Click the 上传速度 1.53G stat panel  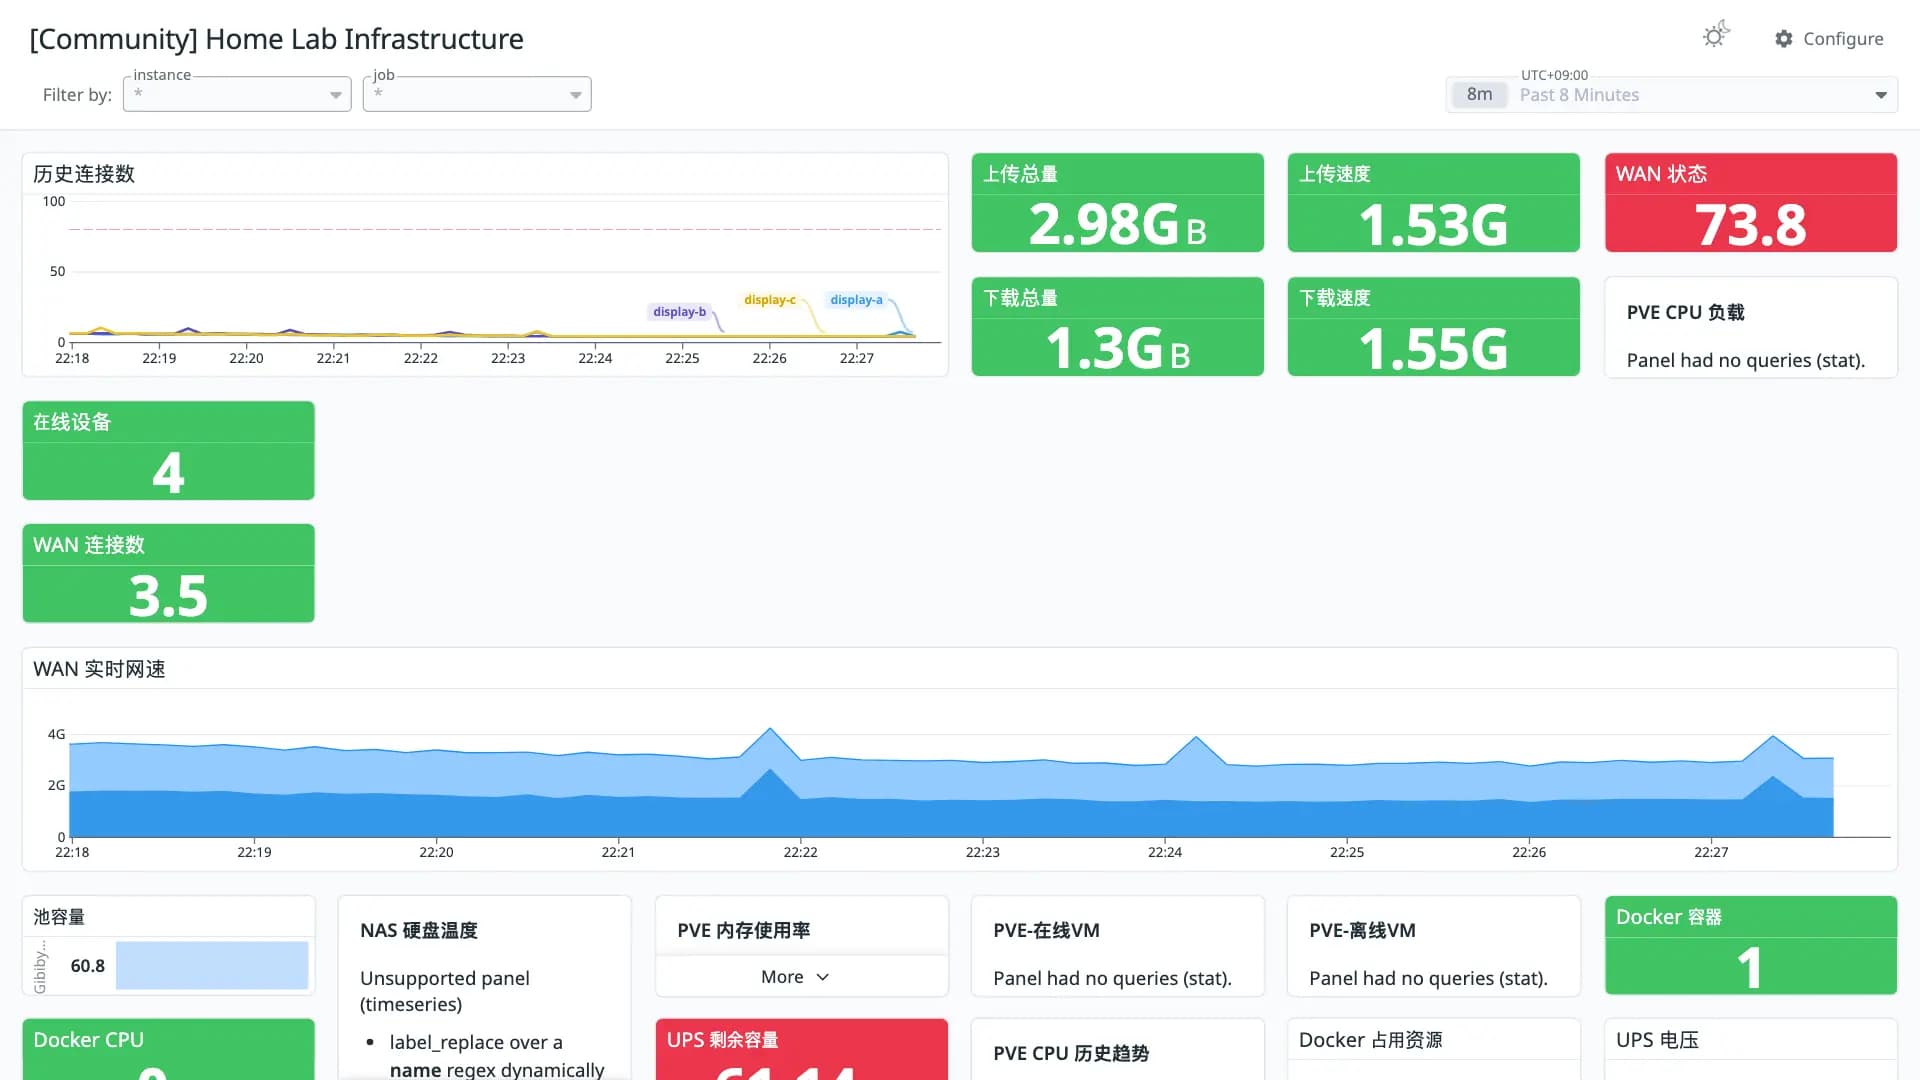1433,202
